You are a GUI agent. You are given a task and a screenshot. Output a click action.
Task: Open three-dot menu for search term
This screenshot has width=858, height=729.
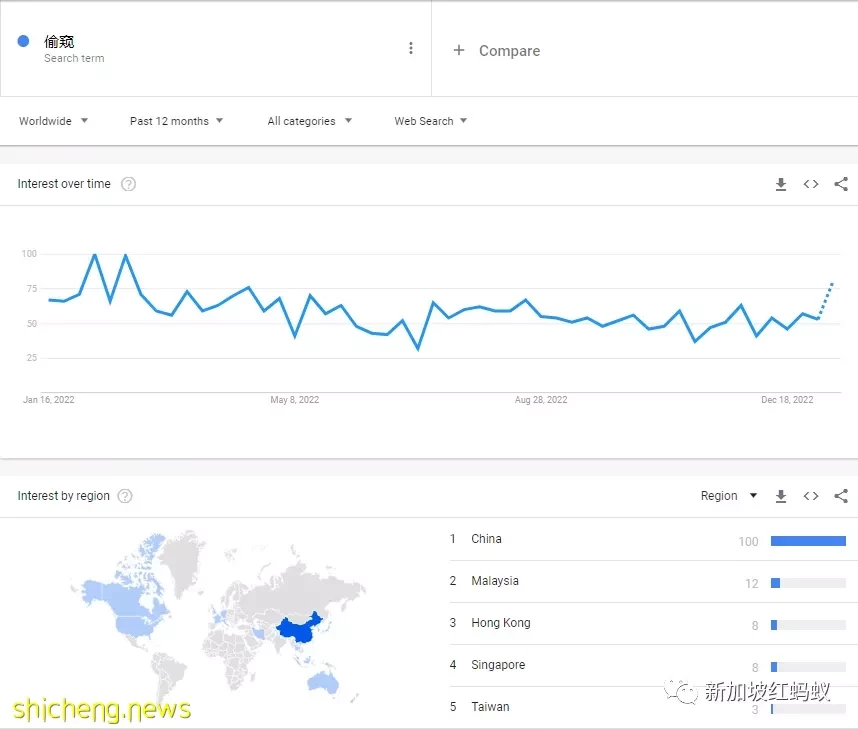click(410, 48)
